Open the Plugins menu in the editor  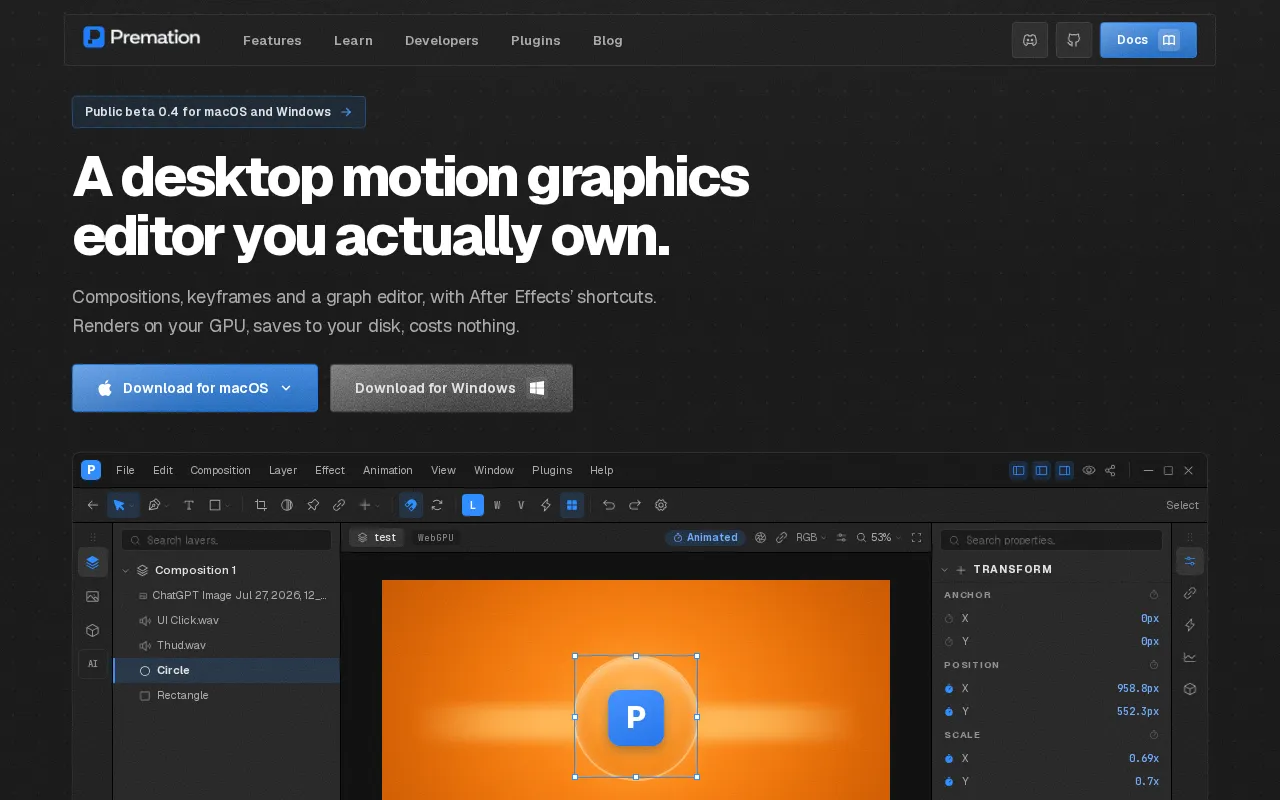coord(552,470)
